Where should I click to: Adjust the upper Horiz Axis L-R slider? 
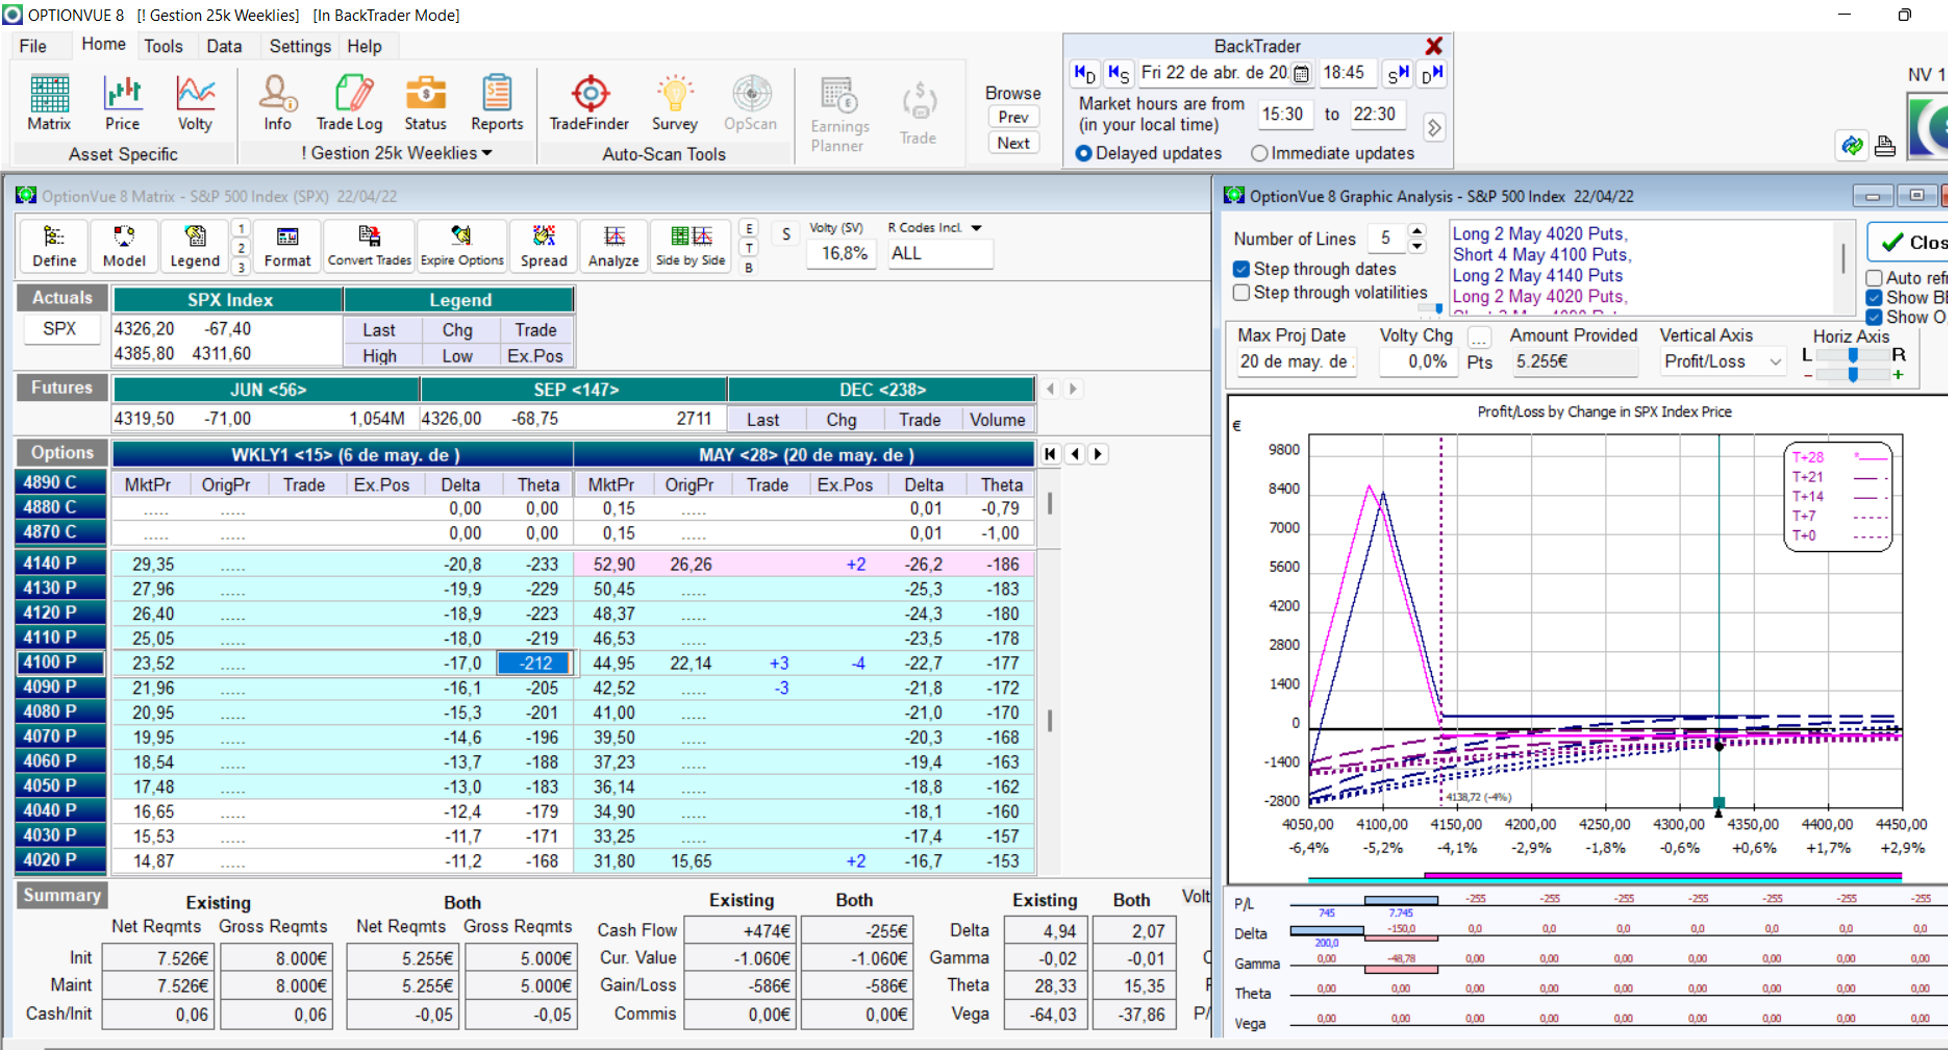point(1853,355)
